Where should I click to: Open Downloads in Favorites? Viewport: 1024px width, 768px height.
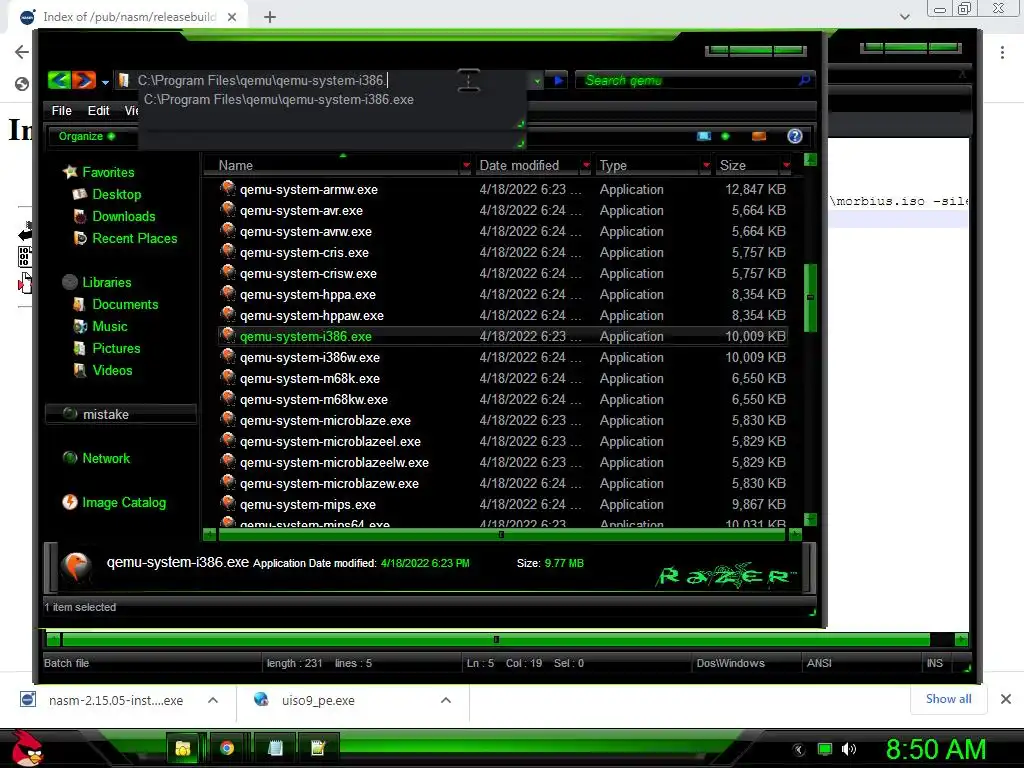click(x=123, y=216)
